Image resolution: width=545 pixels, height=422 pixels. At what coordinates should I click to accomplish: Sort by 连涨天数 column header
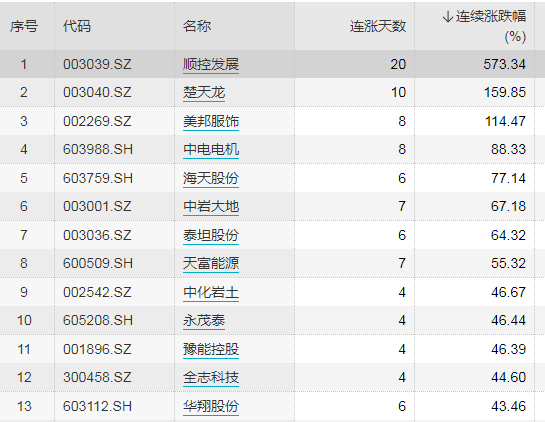coord(378,26)
